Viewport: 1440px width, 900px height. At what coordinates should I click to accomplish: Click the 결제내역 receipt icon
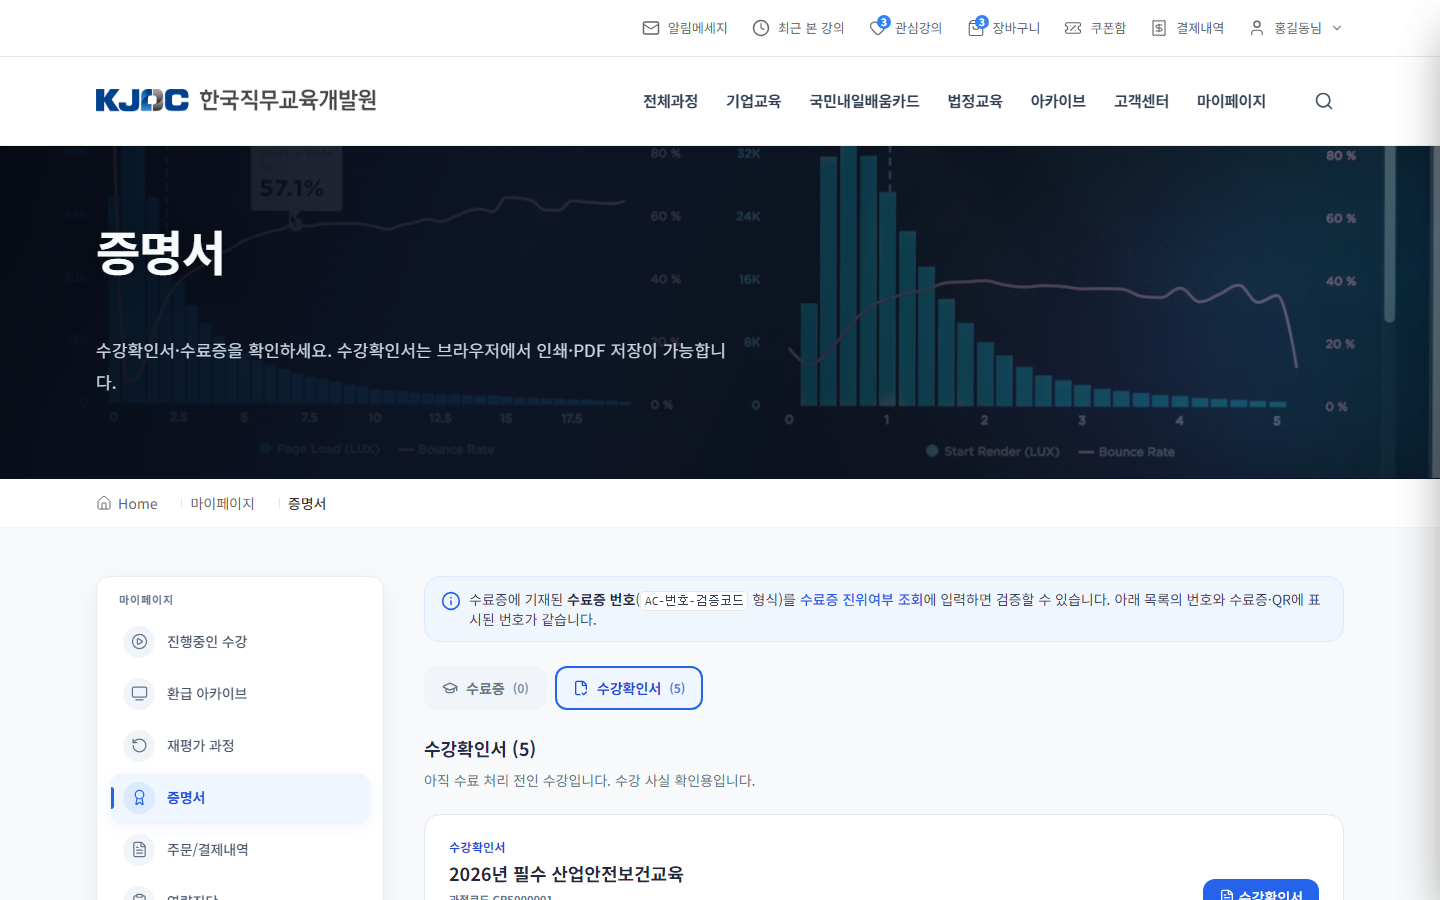pos(1159,28)
